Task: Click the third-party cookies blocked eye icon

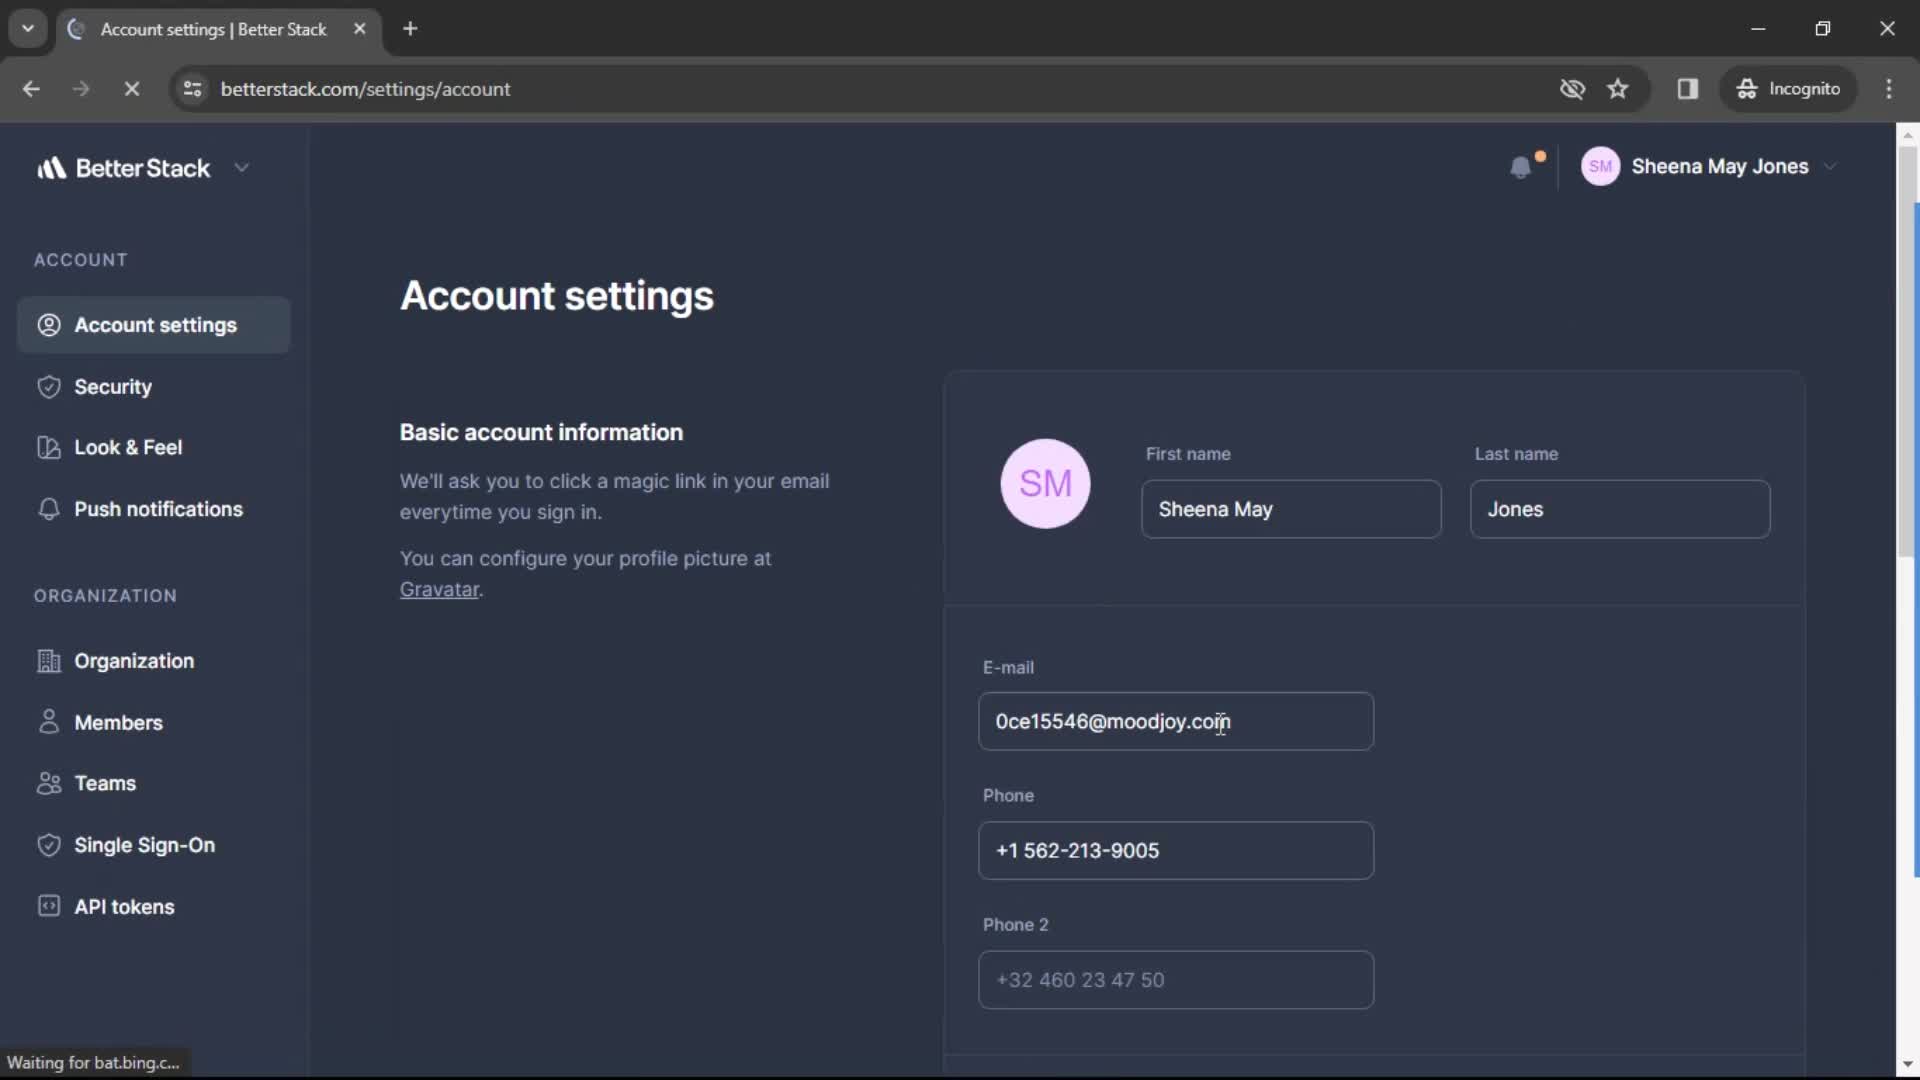Action: (x=1572, y=89)
